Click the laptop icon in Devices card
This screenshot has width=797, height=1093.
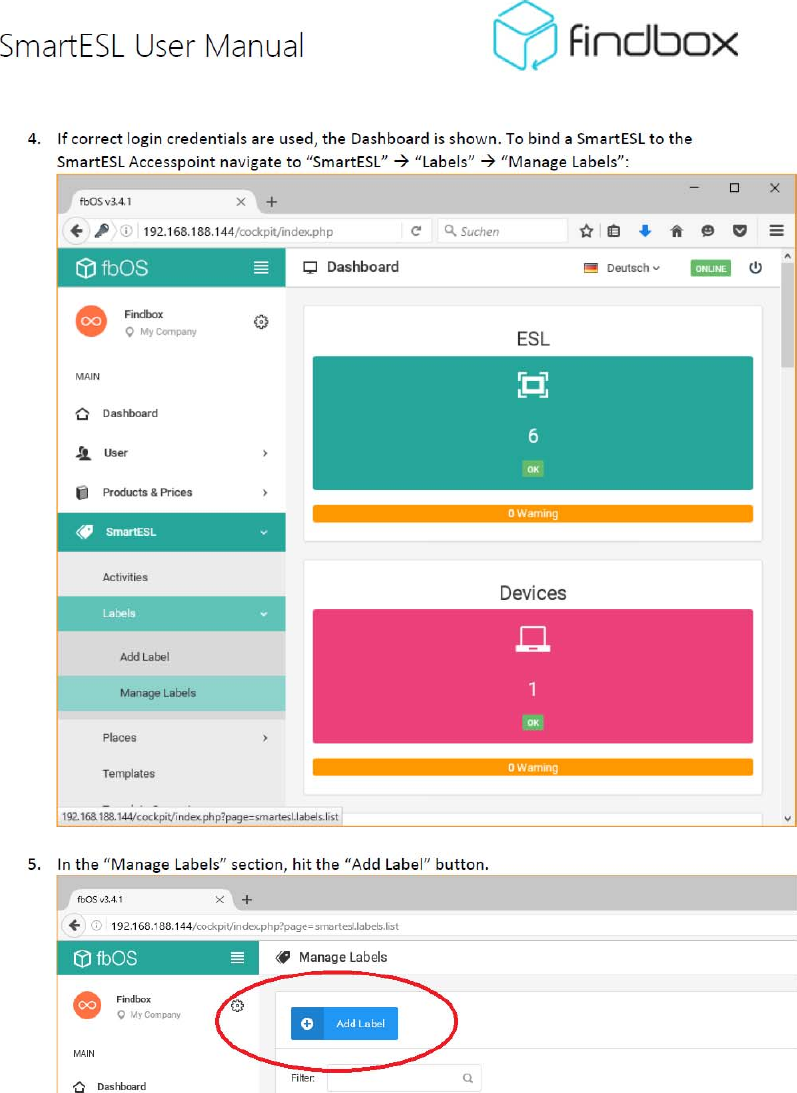[x=533, y=639]
